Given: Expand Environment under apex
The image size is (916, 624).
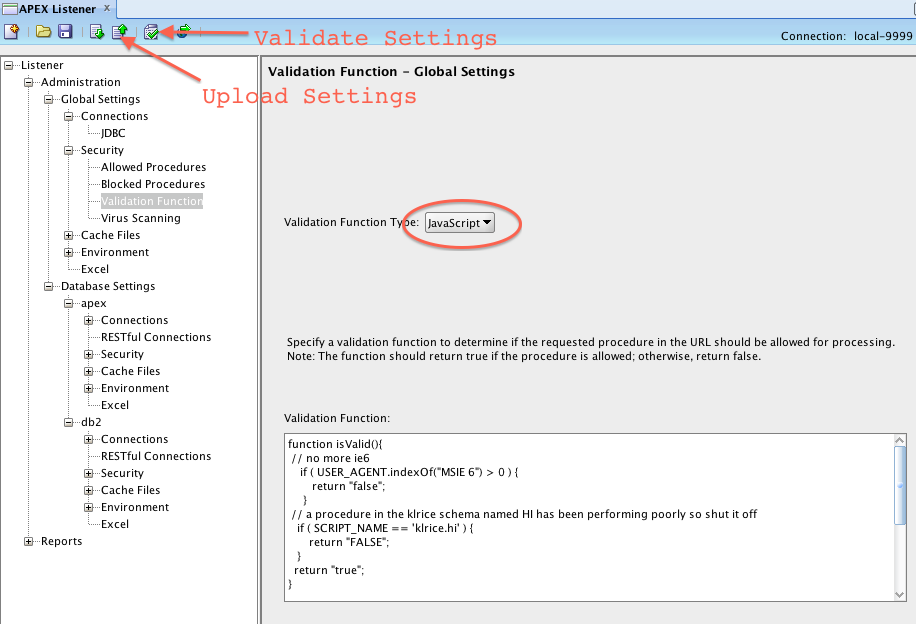Looking at the screenshot, I should [x=88, y=388].
